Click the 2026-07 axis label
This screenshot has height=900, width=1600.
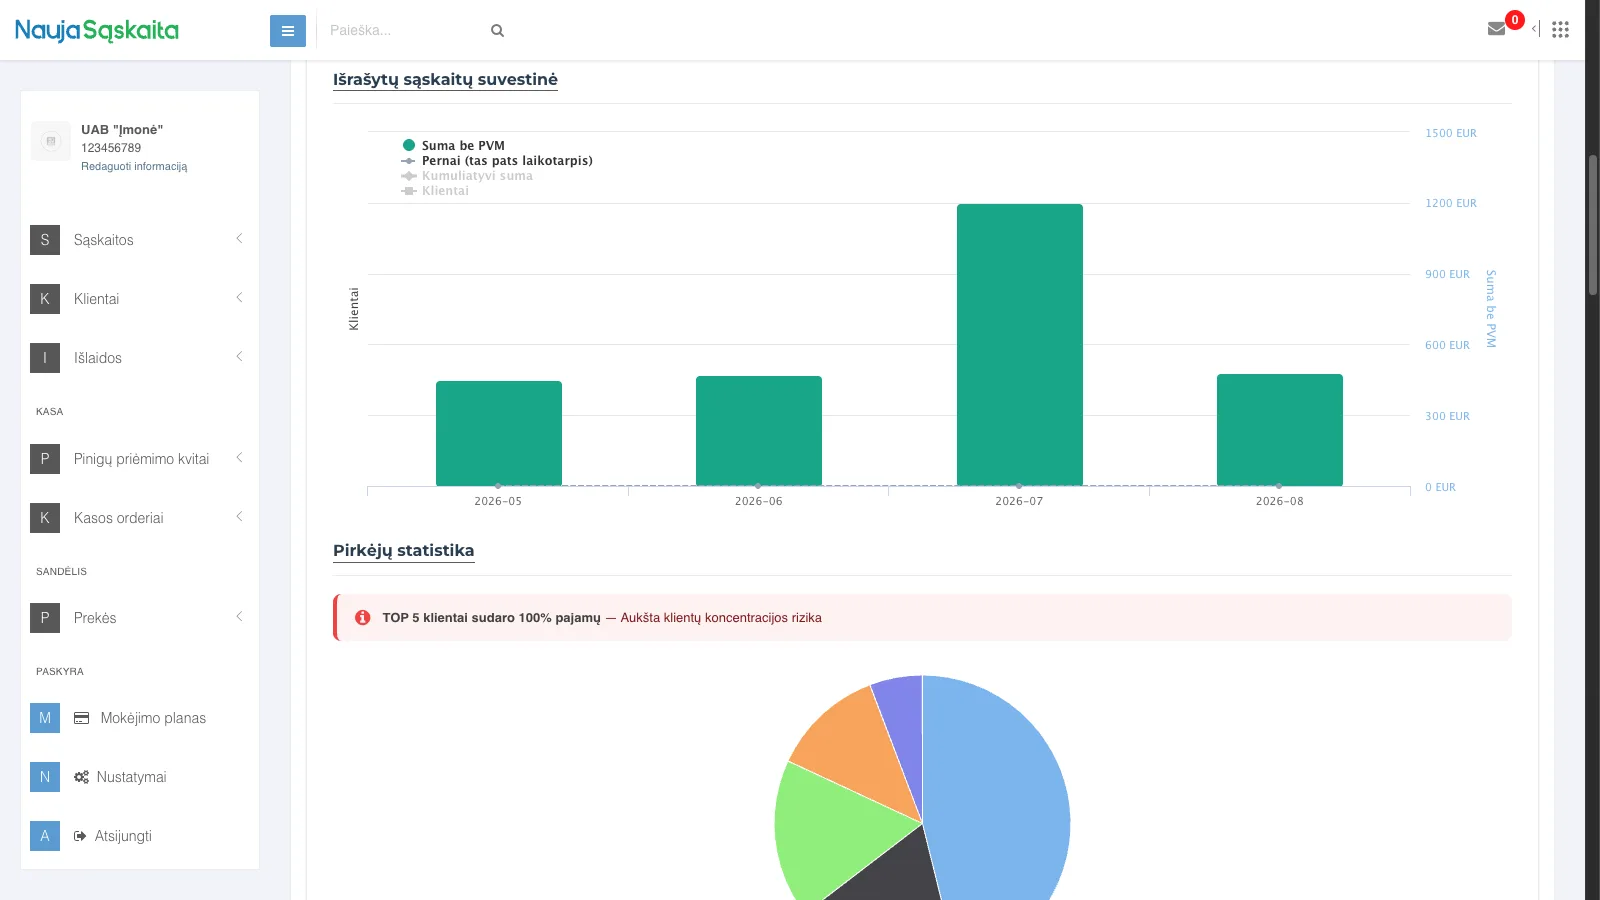point(1019,502)
